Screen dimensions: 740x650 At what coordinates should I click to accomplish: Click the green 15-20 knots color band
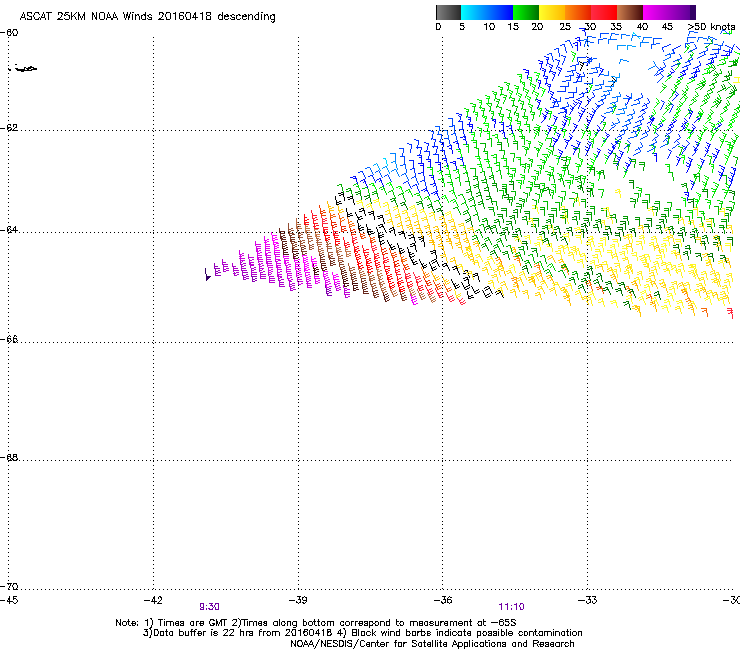pos(526,12)
